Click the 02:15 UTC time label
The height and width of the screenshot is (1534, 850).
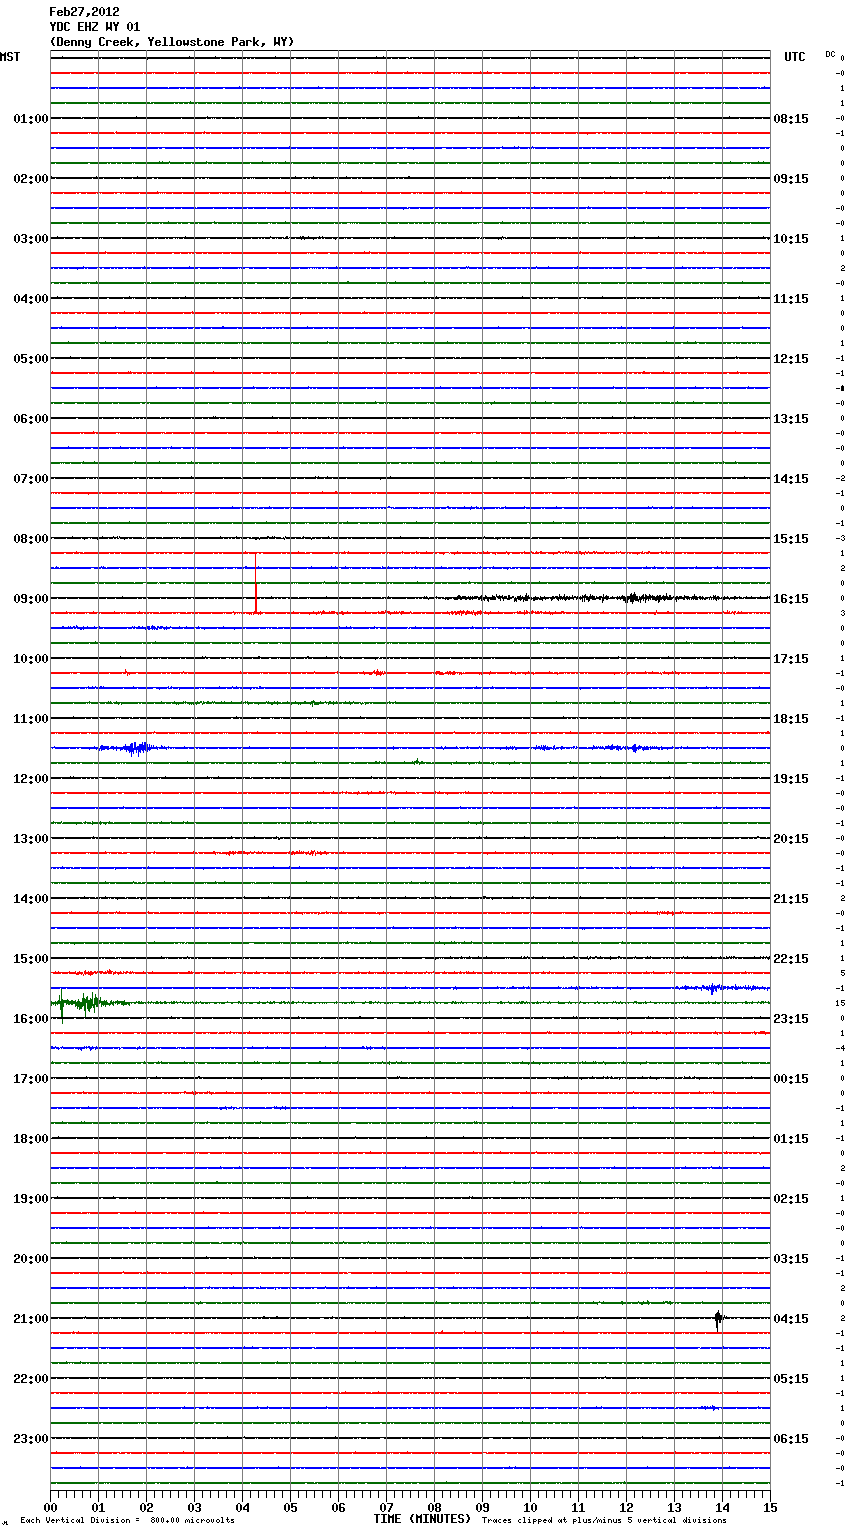791,1199
